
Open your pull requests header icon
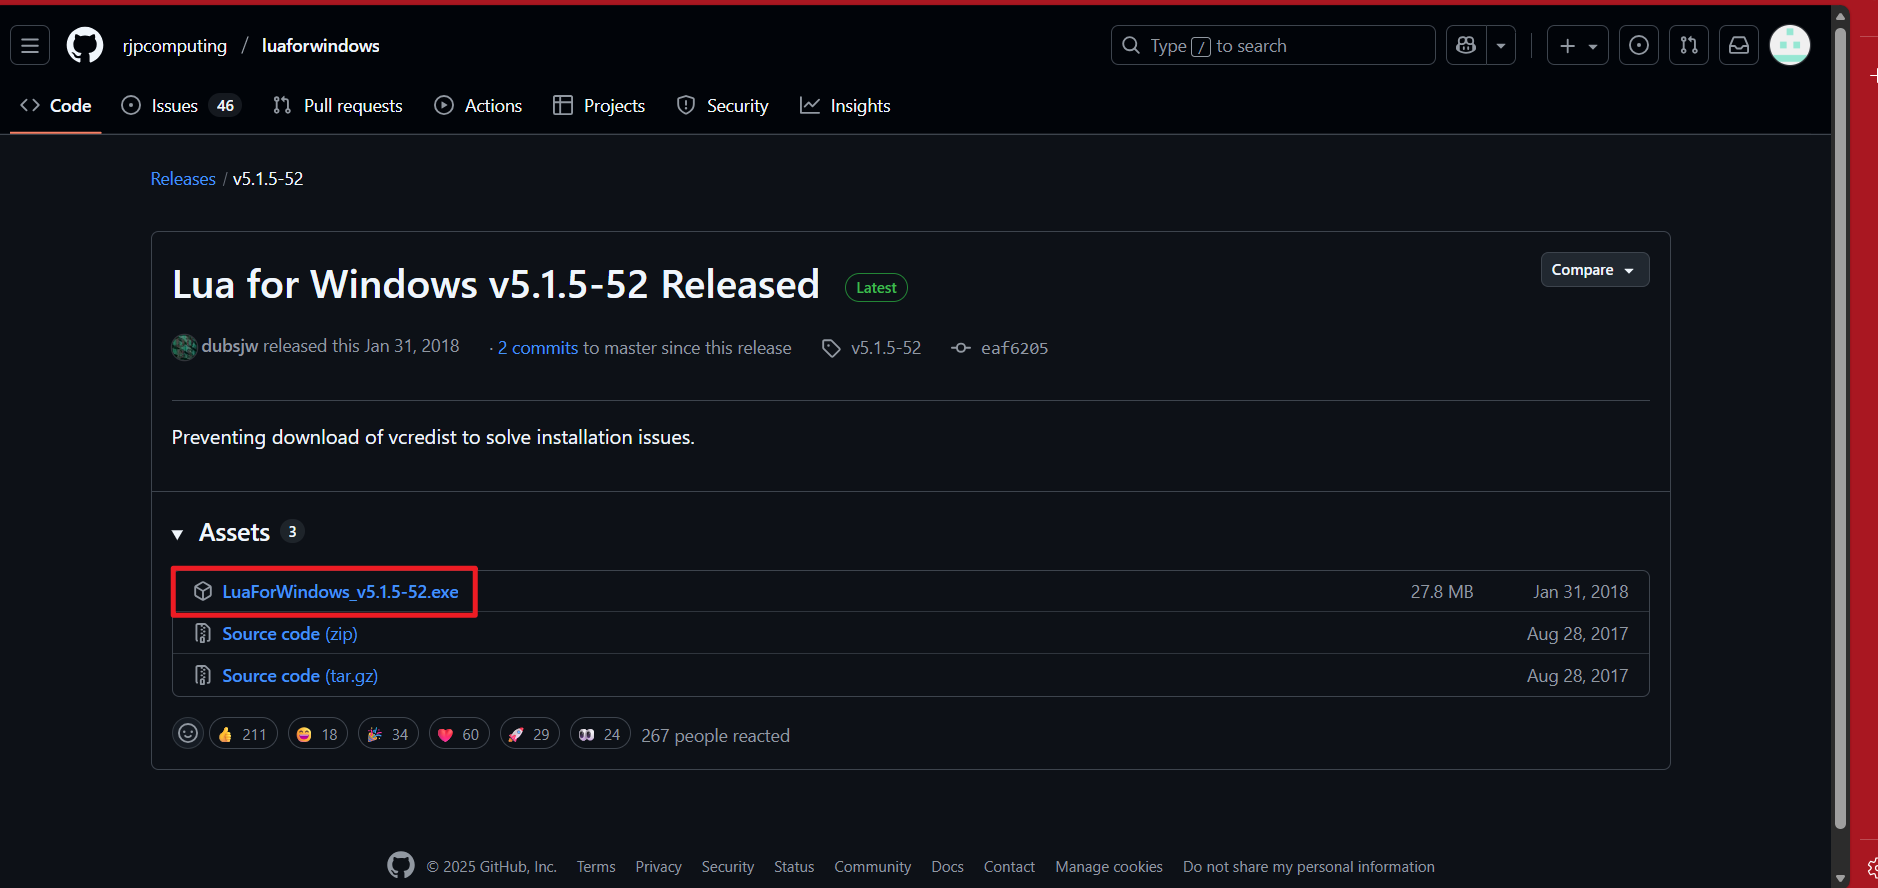coord(1689,45)
